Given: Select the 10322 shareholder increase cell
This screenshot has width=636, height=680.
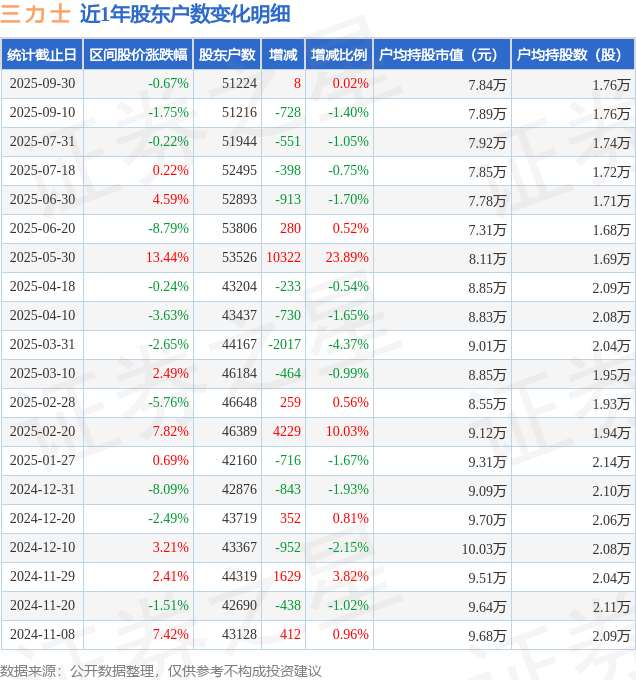Looking at the screenshot, I should tap(284, 258).
